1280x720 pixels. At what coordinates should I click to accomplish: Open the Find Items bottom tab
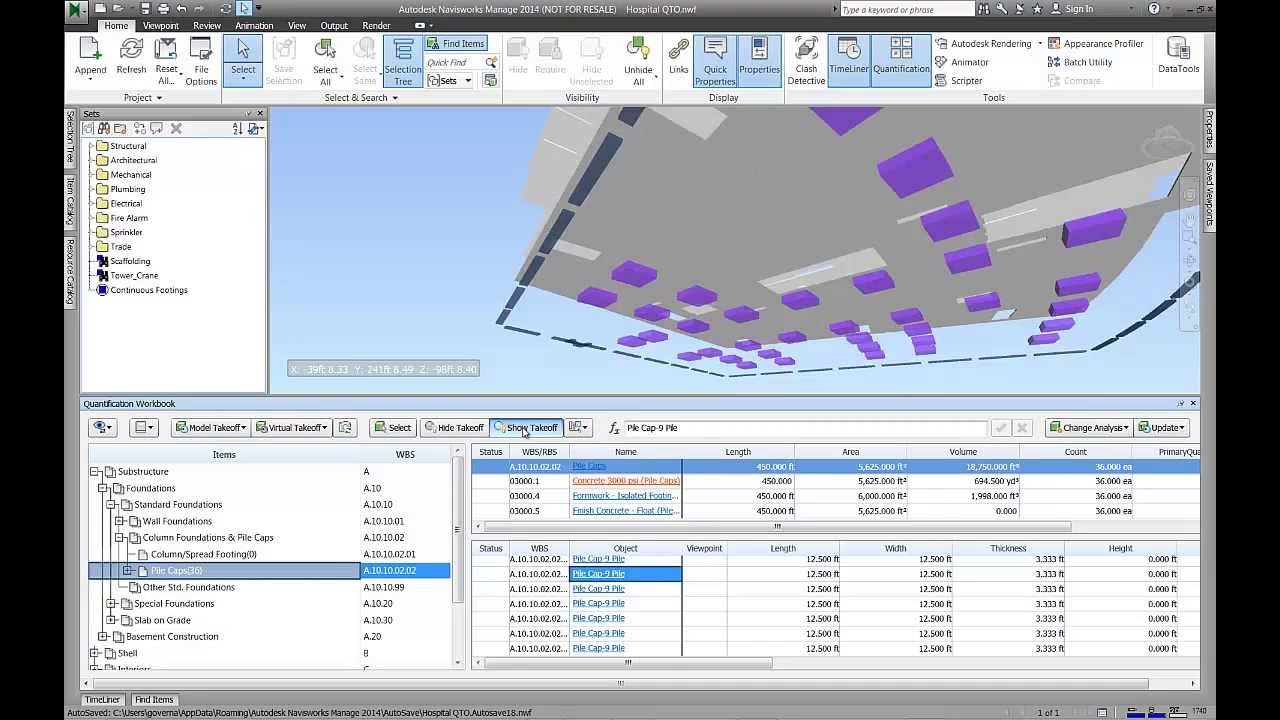click(154, 700)
